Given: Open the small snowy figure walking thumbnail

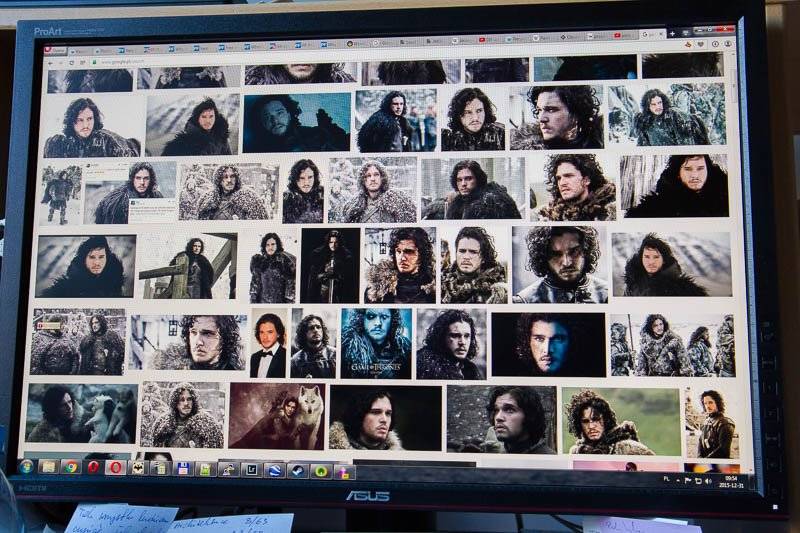Looking at the screenshot, I should (61, 194).
